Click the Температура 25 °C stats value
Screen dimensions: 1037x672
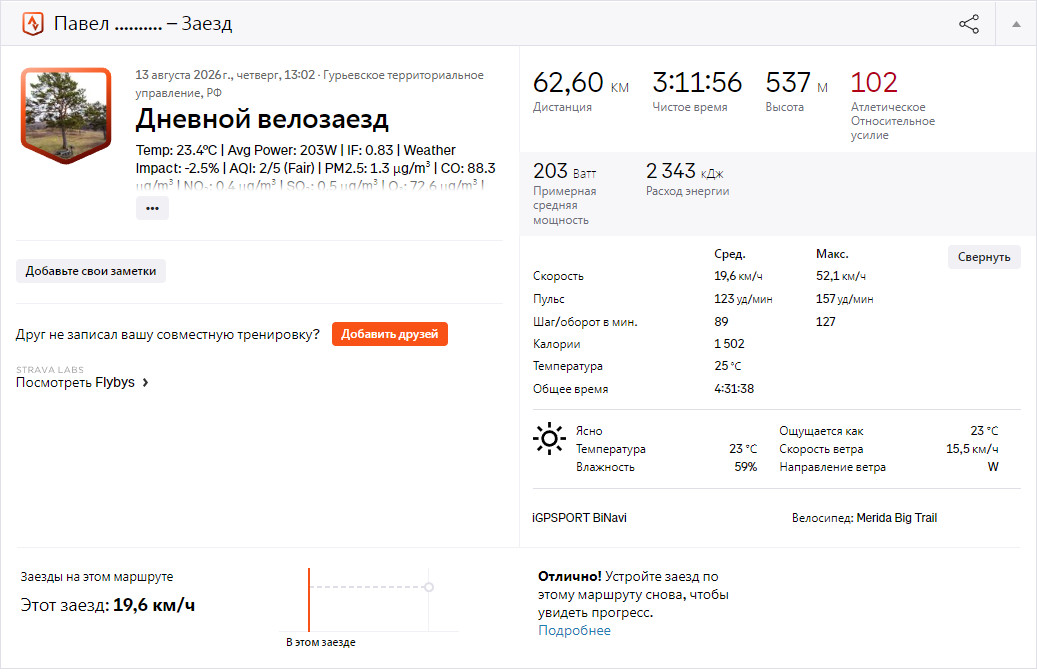[x=727, y=366]
